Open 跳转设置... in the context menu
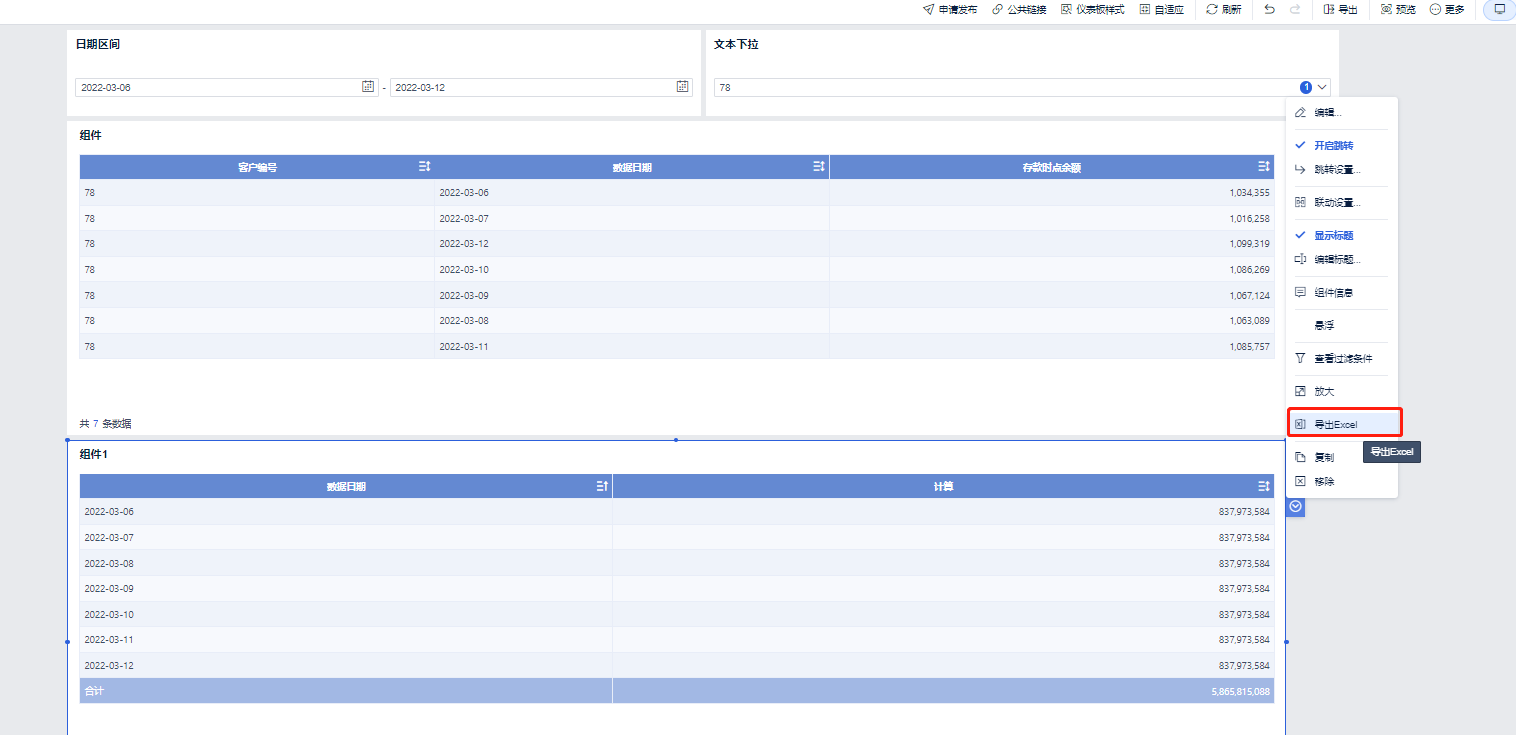 tap(1342, 170)
